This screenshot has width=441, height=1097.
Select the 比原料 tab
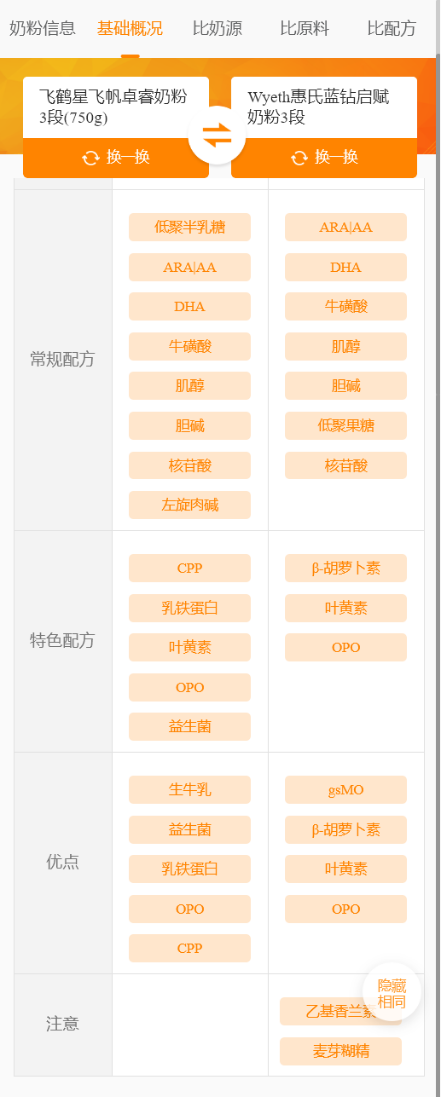click(x=304, y=29)
